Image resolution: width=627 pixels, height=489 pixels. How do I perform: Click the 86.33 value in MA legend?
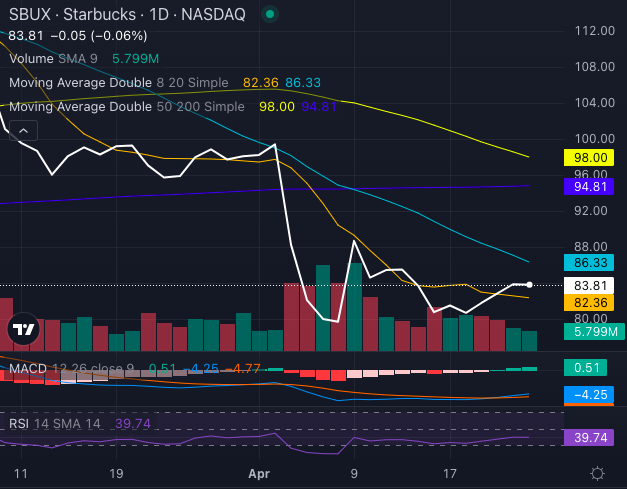point(303,83)
